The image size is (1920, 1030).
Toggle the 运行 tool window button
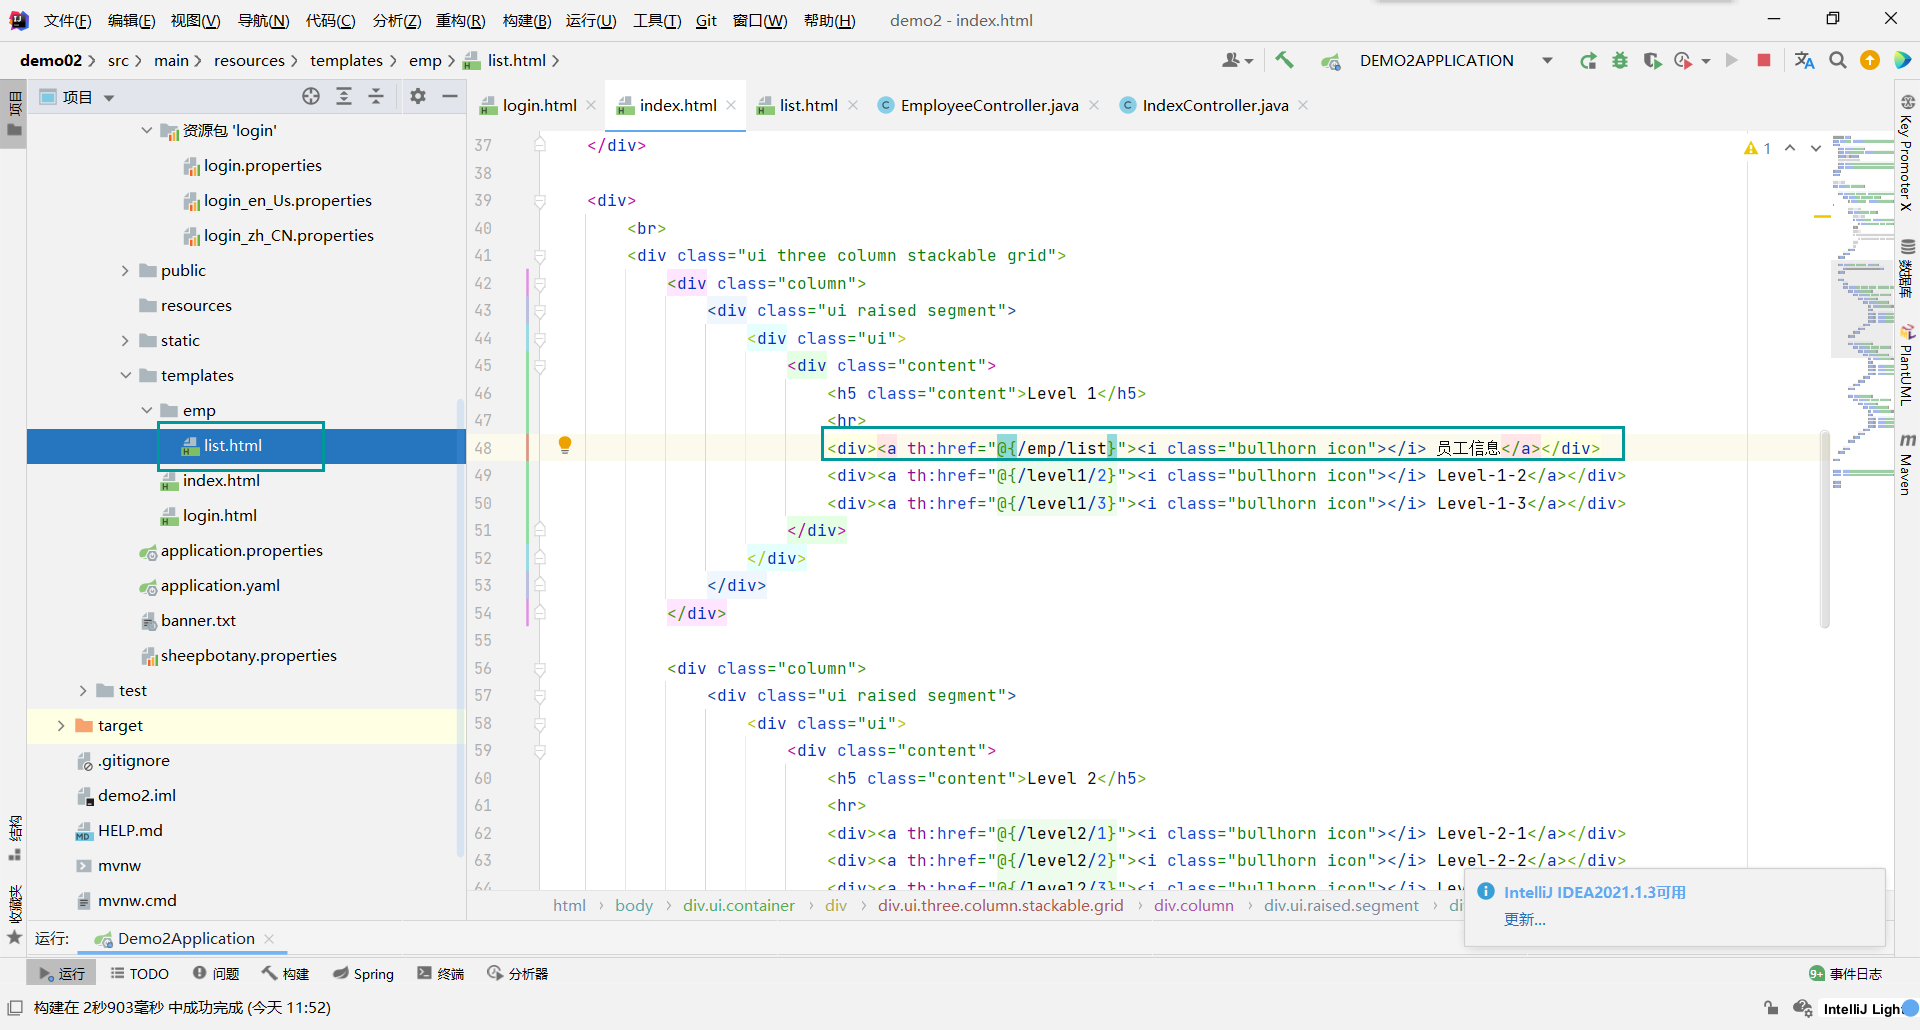[x=61, y=973]
